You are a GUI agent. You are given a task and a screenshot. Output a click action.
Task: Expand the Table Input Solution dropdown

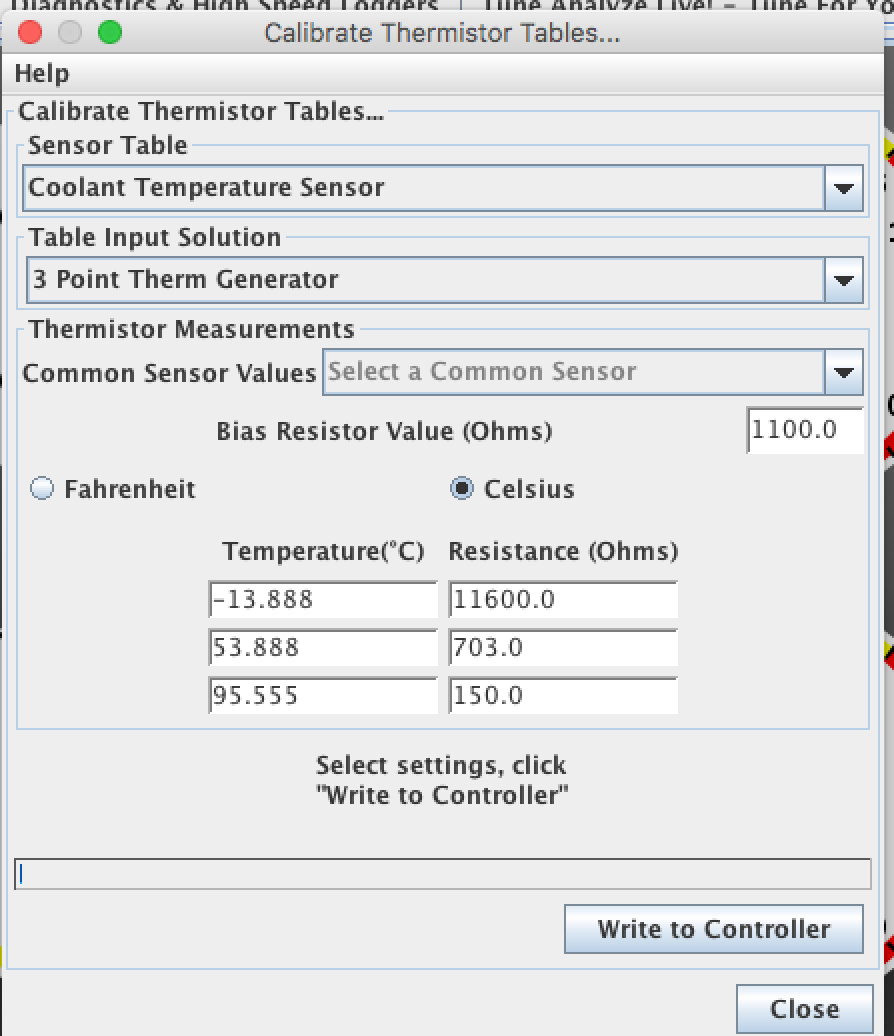pos(843,280)
